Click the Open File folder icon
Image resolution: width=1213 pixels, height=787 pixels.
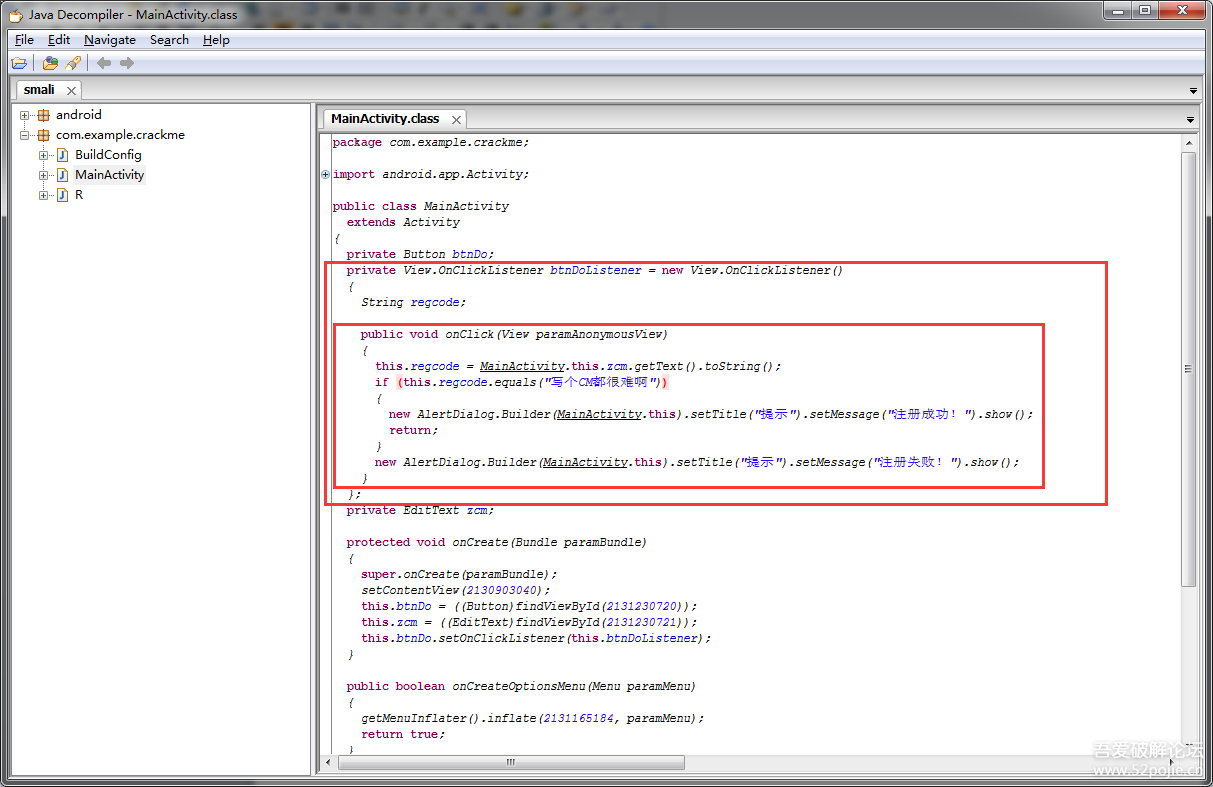19,63
